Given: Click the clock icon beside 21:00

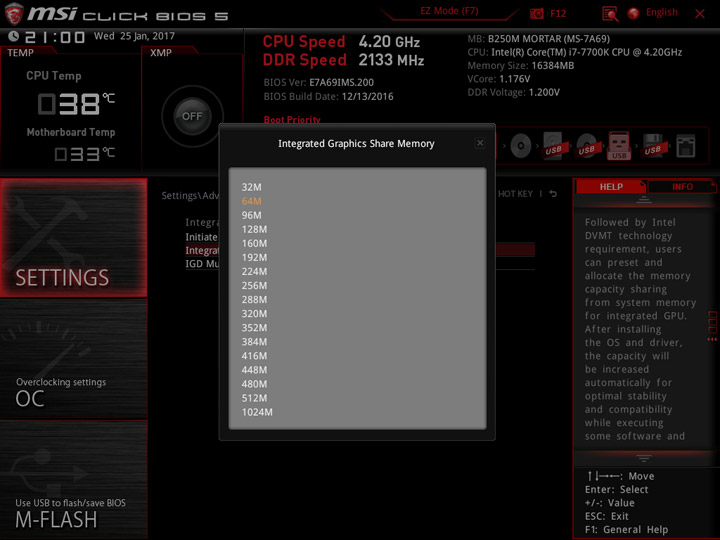Looking at the screenshot, I should tap(13, 36).
